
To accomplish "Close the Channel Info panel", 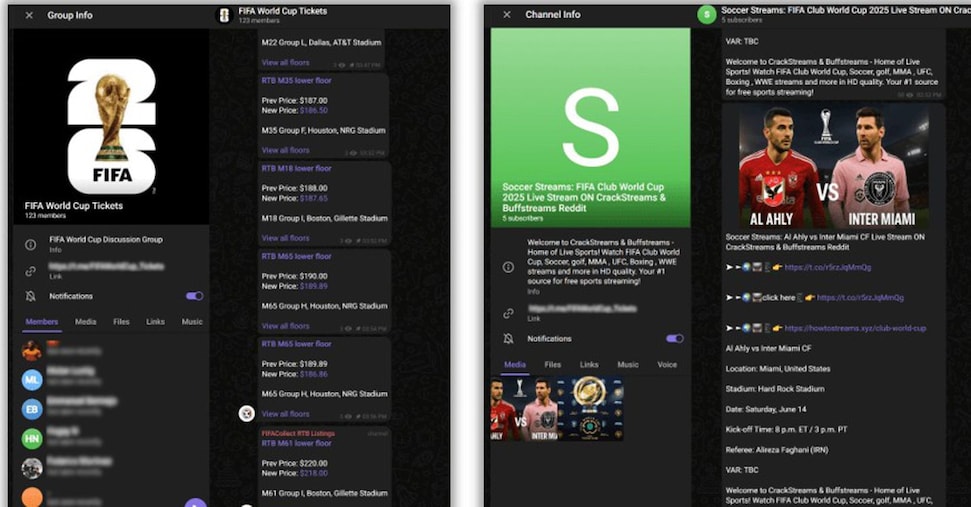I will pyautogui.click(x=507, y=14).
